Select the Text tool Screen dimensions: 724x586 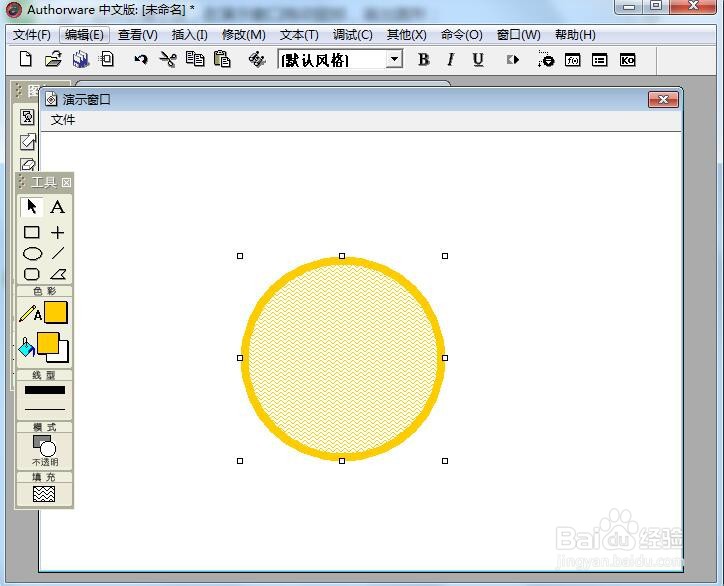(57, 206)
